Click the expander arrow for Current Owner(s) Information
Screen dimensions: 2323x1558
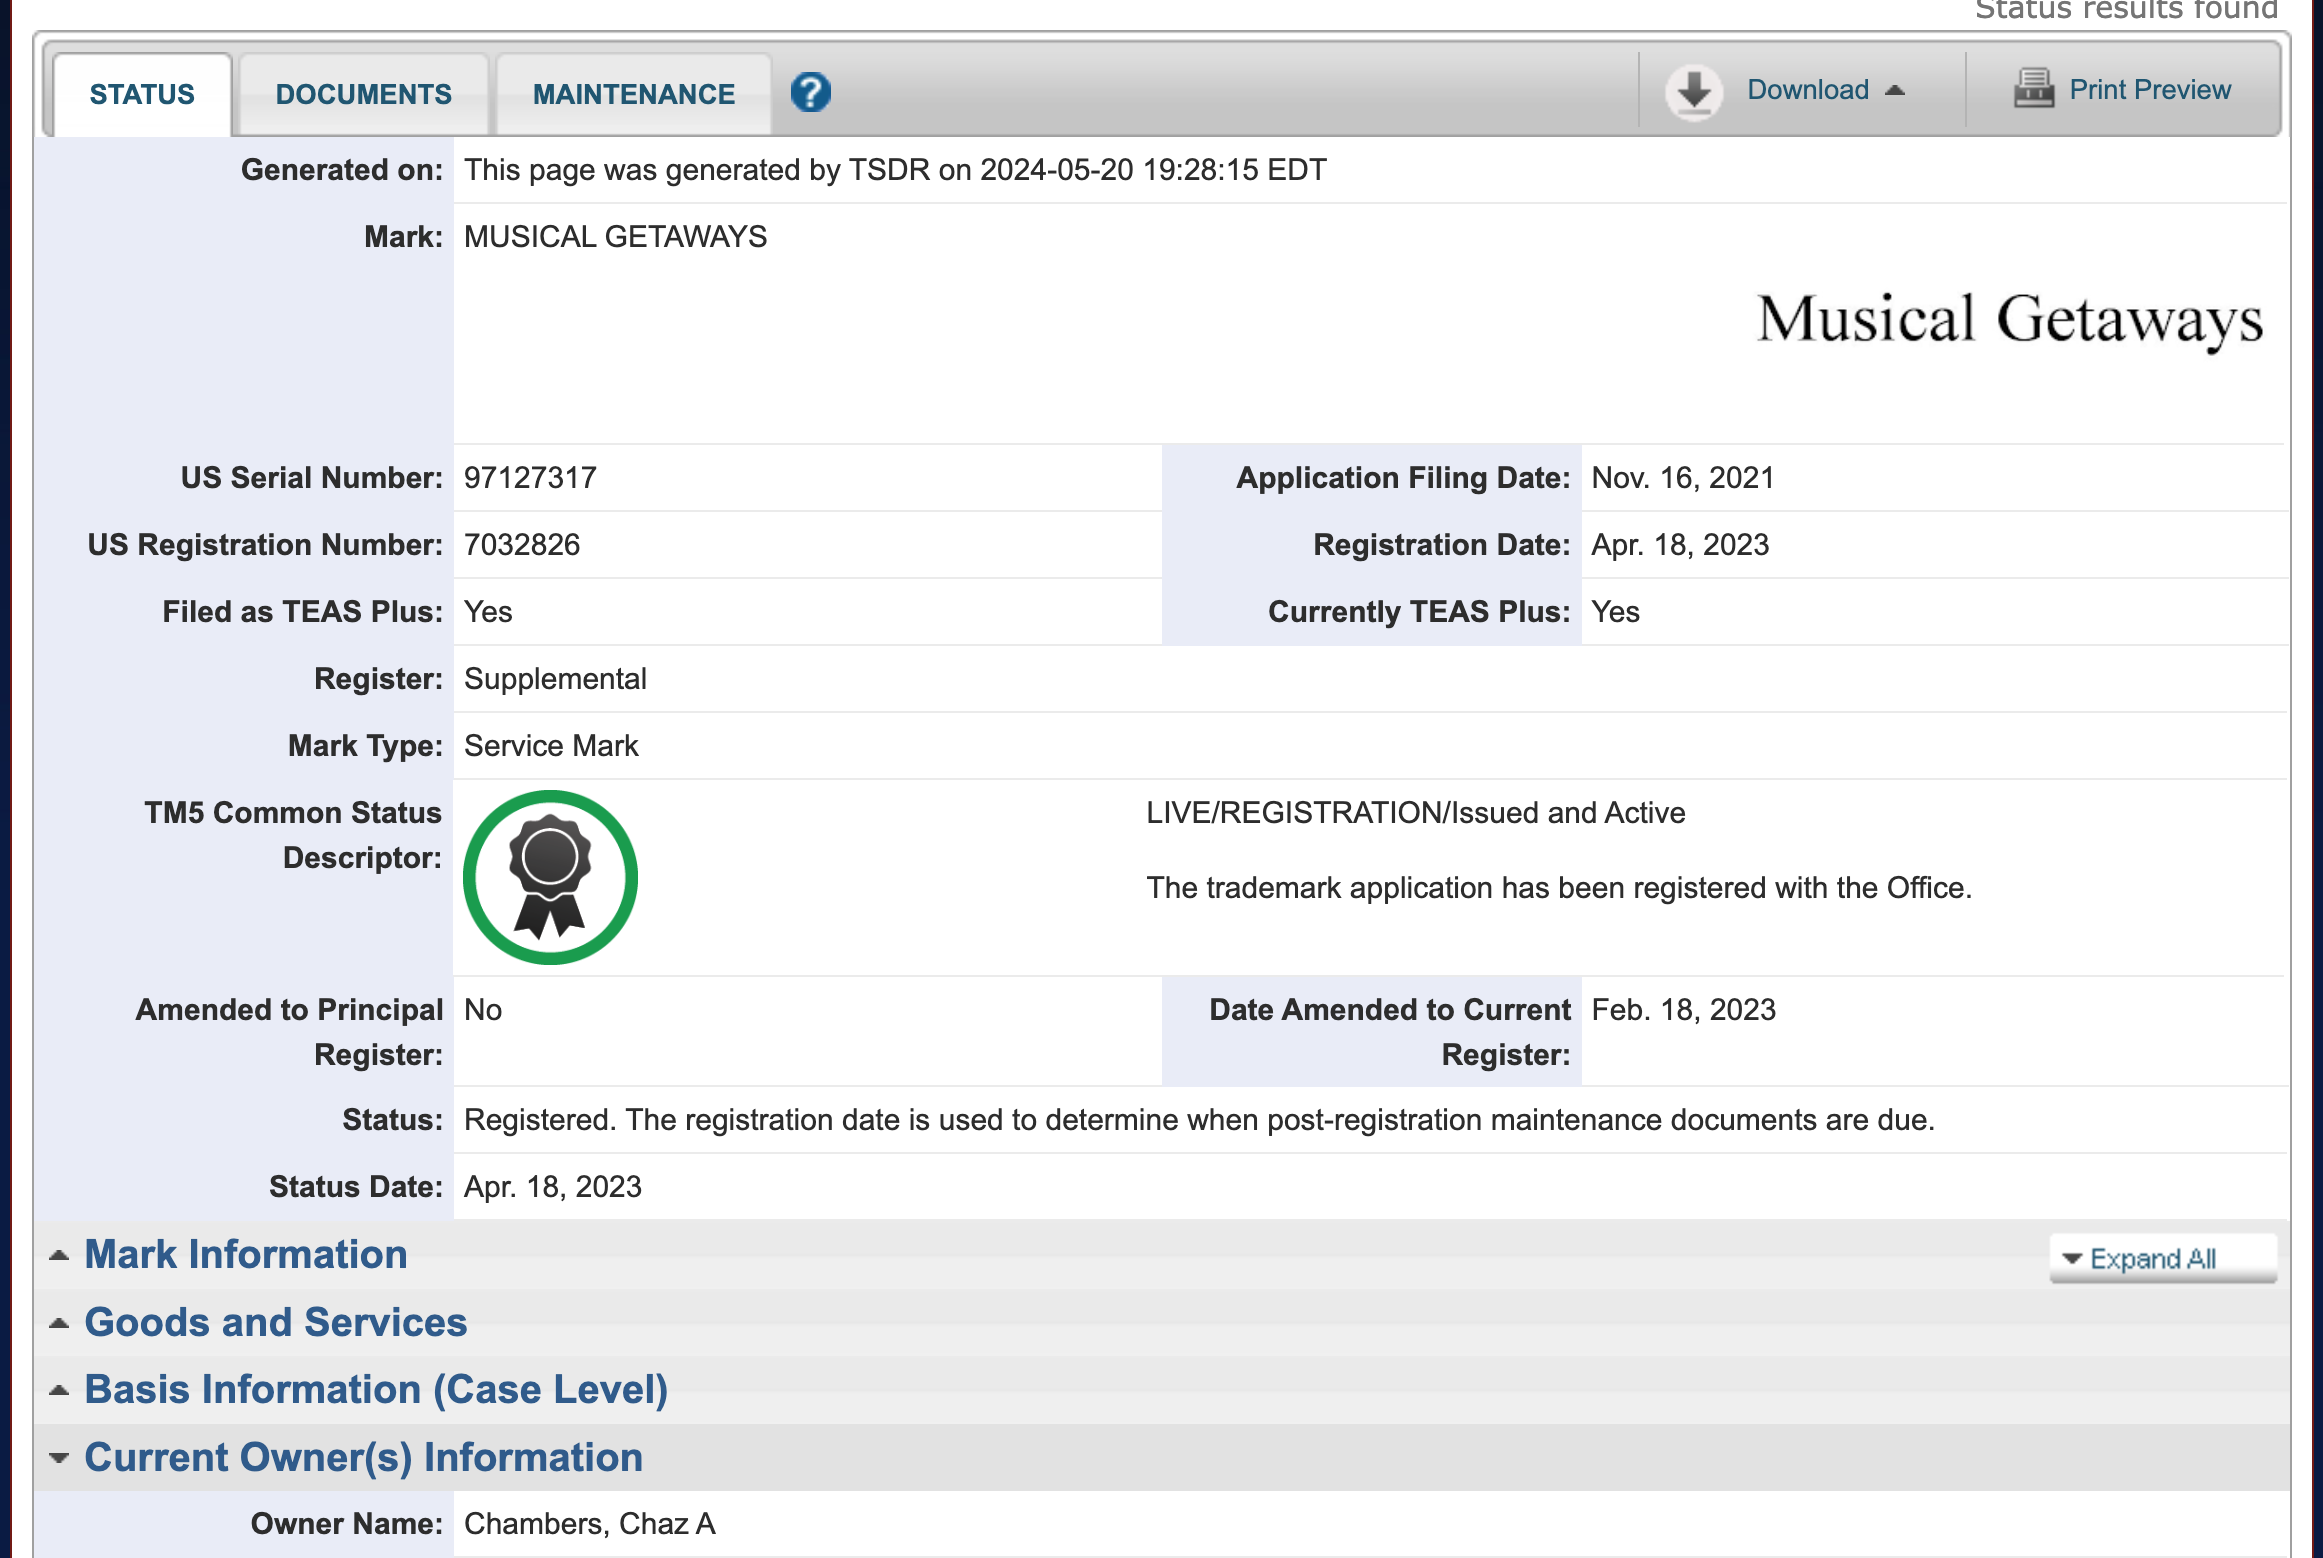click(58, 1456)
